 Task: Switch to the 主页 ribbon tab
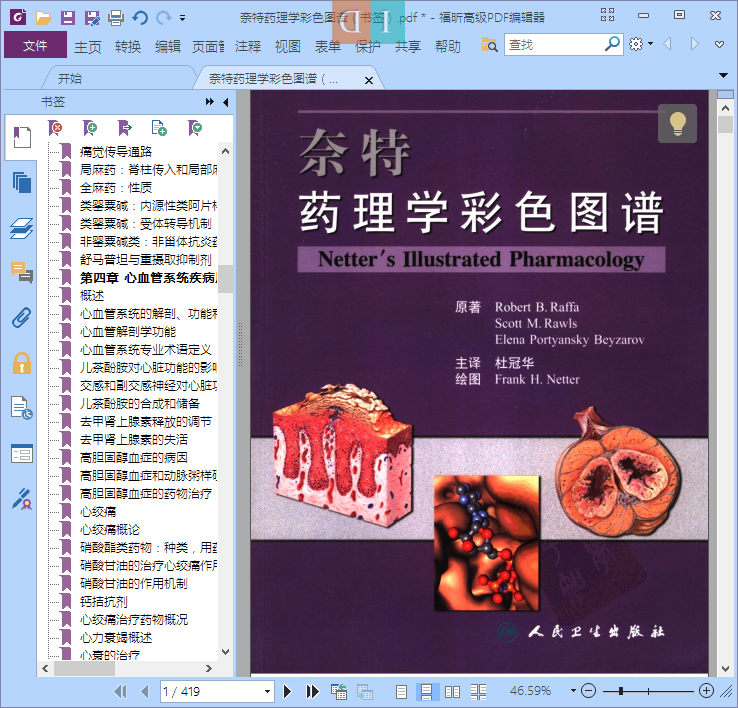tap(88, 47)
